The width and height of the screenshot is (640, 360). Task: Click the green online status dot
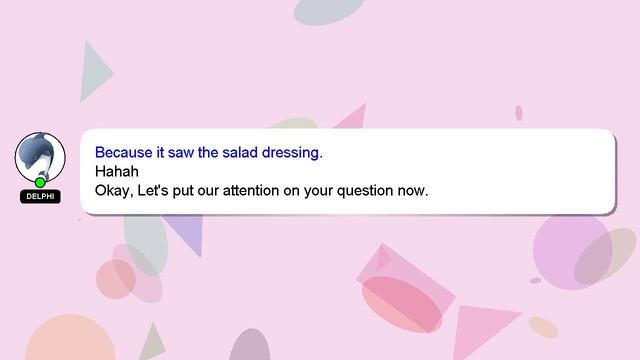(x=40, y=182)
